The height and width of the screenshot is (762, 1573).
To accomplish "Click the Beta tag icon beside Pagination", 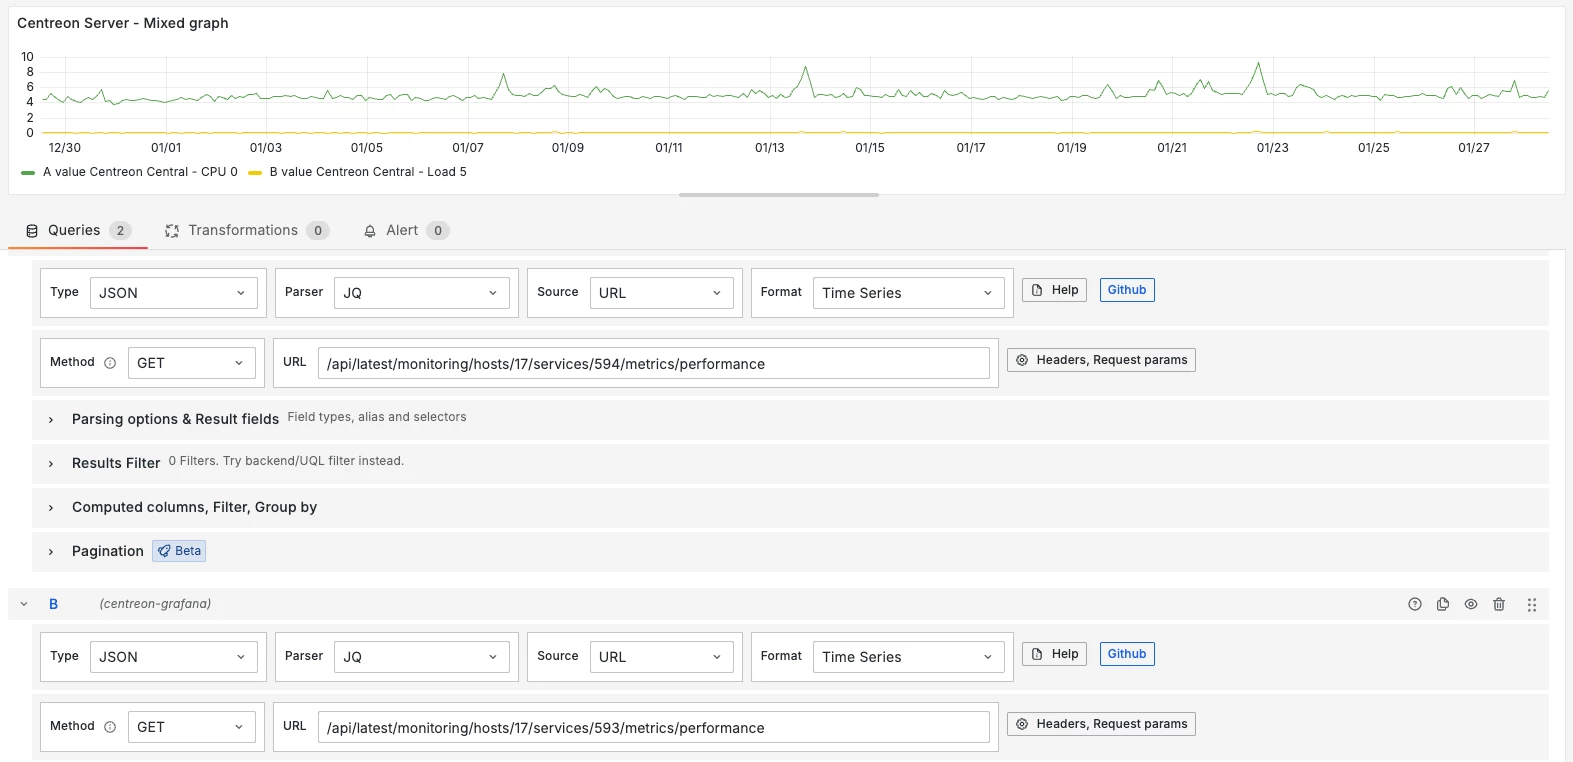I will tap(165, 551).
